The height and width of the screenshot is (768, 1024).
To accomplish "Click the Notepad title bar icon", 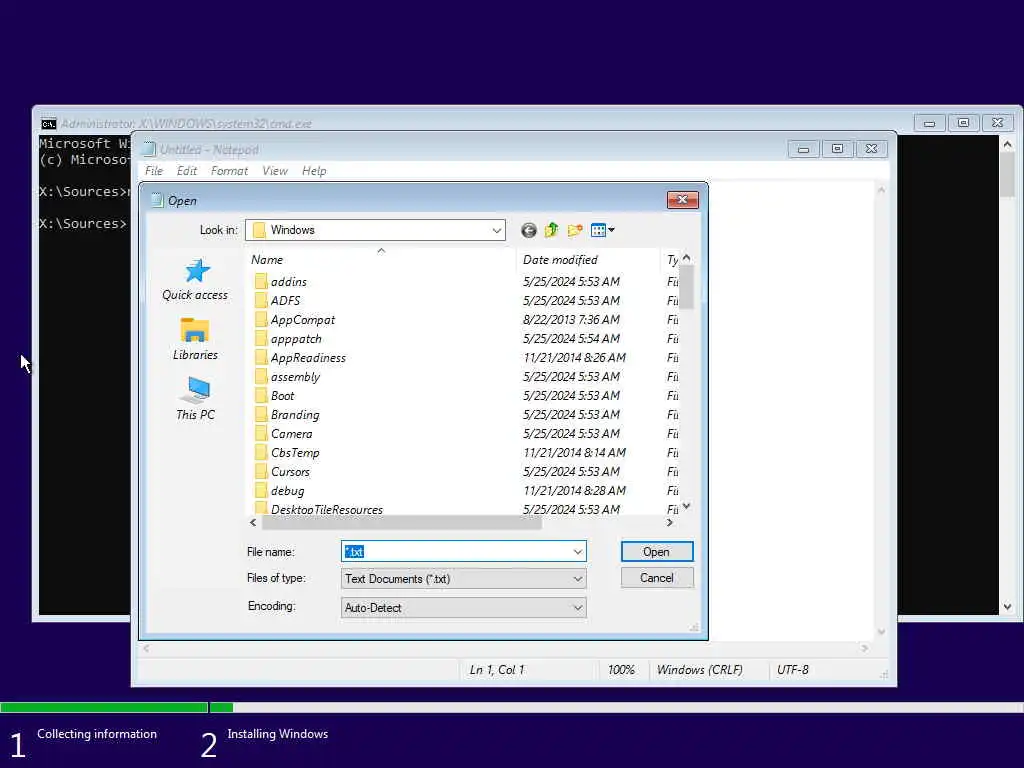I will 149,150.
